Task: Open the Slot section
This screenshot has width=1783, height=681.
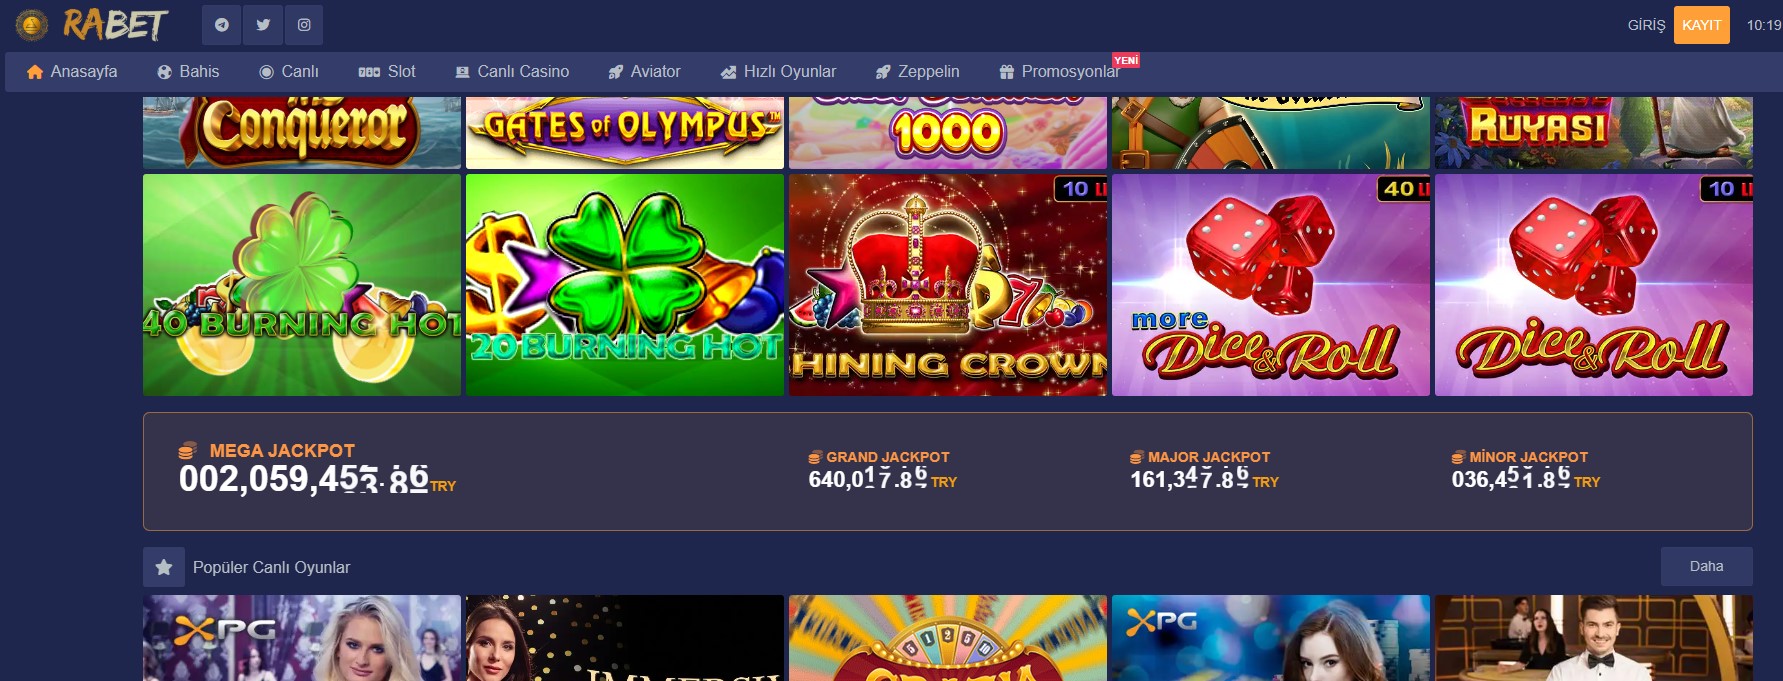Action: 387,72
